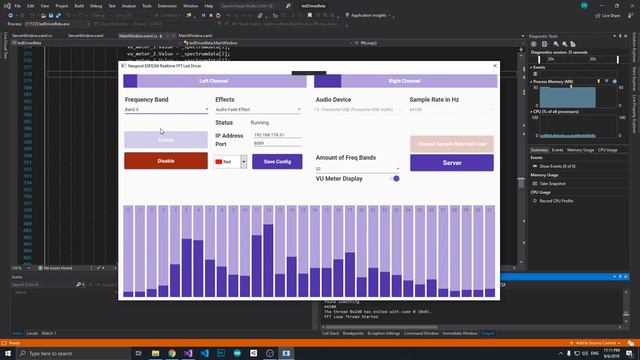This screenshot has width=640, height=360.
Task: Pause debugging in the Visual Studio toolbar
Action: [203, 16]
